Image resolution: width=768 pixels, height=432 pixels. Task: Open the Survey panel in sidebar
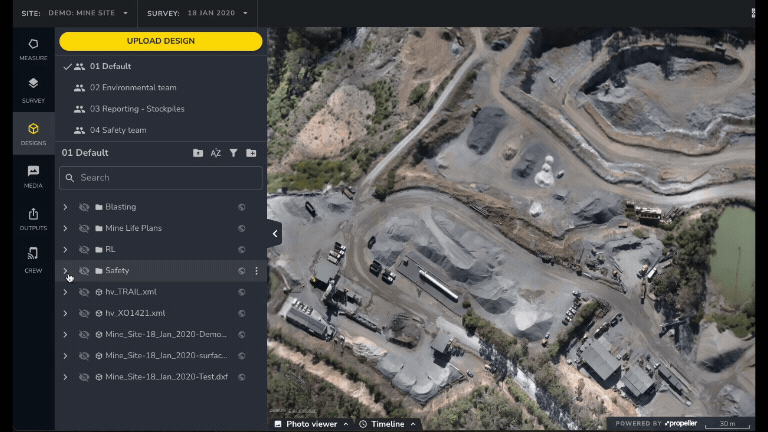tap(33, 91)
